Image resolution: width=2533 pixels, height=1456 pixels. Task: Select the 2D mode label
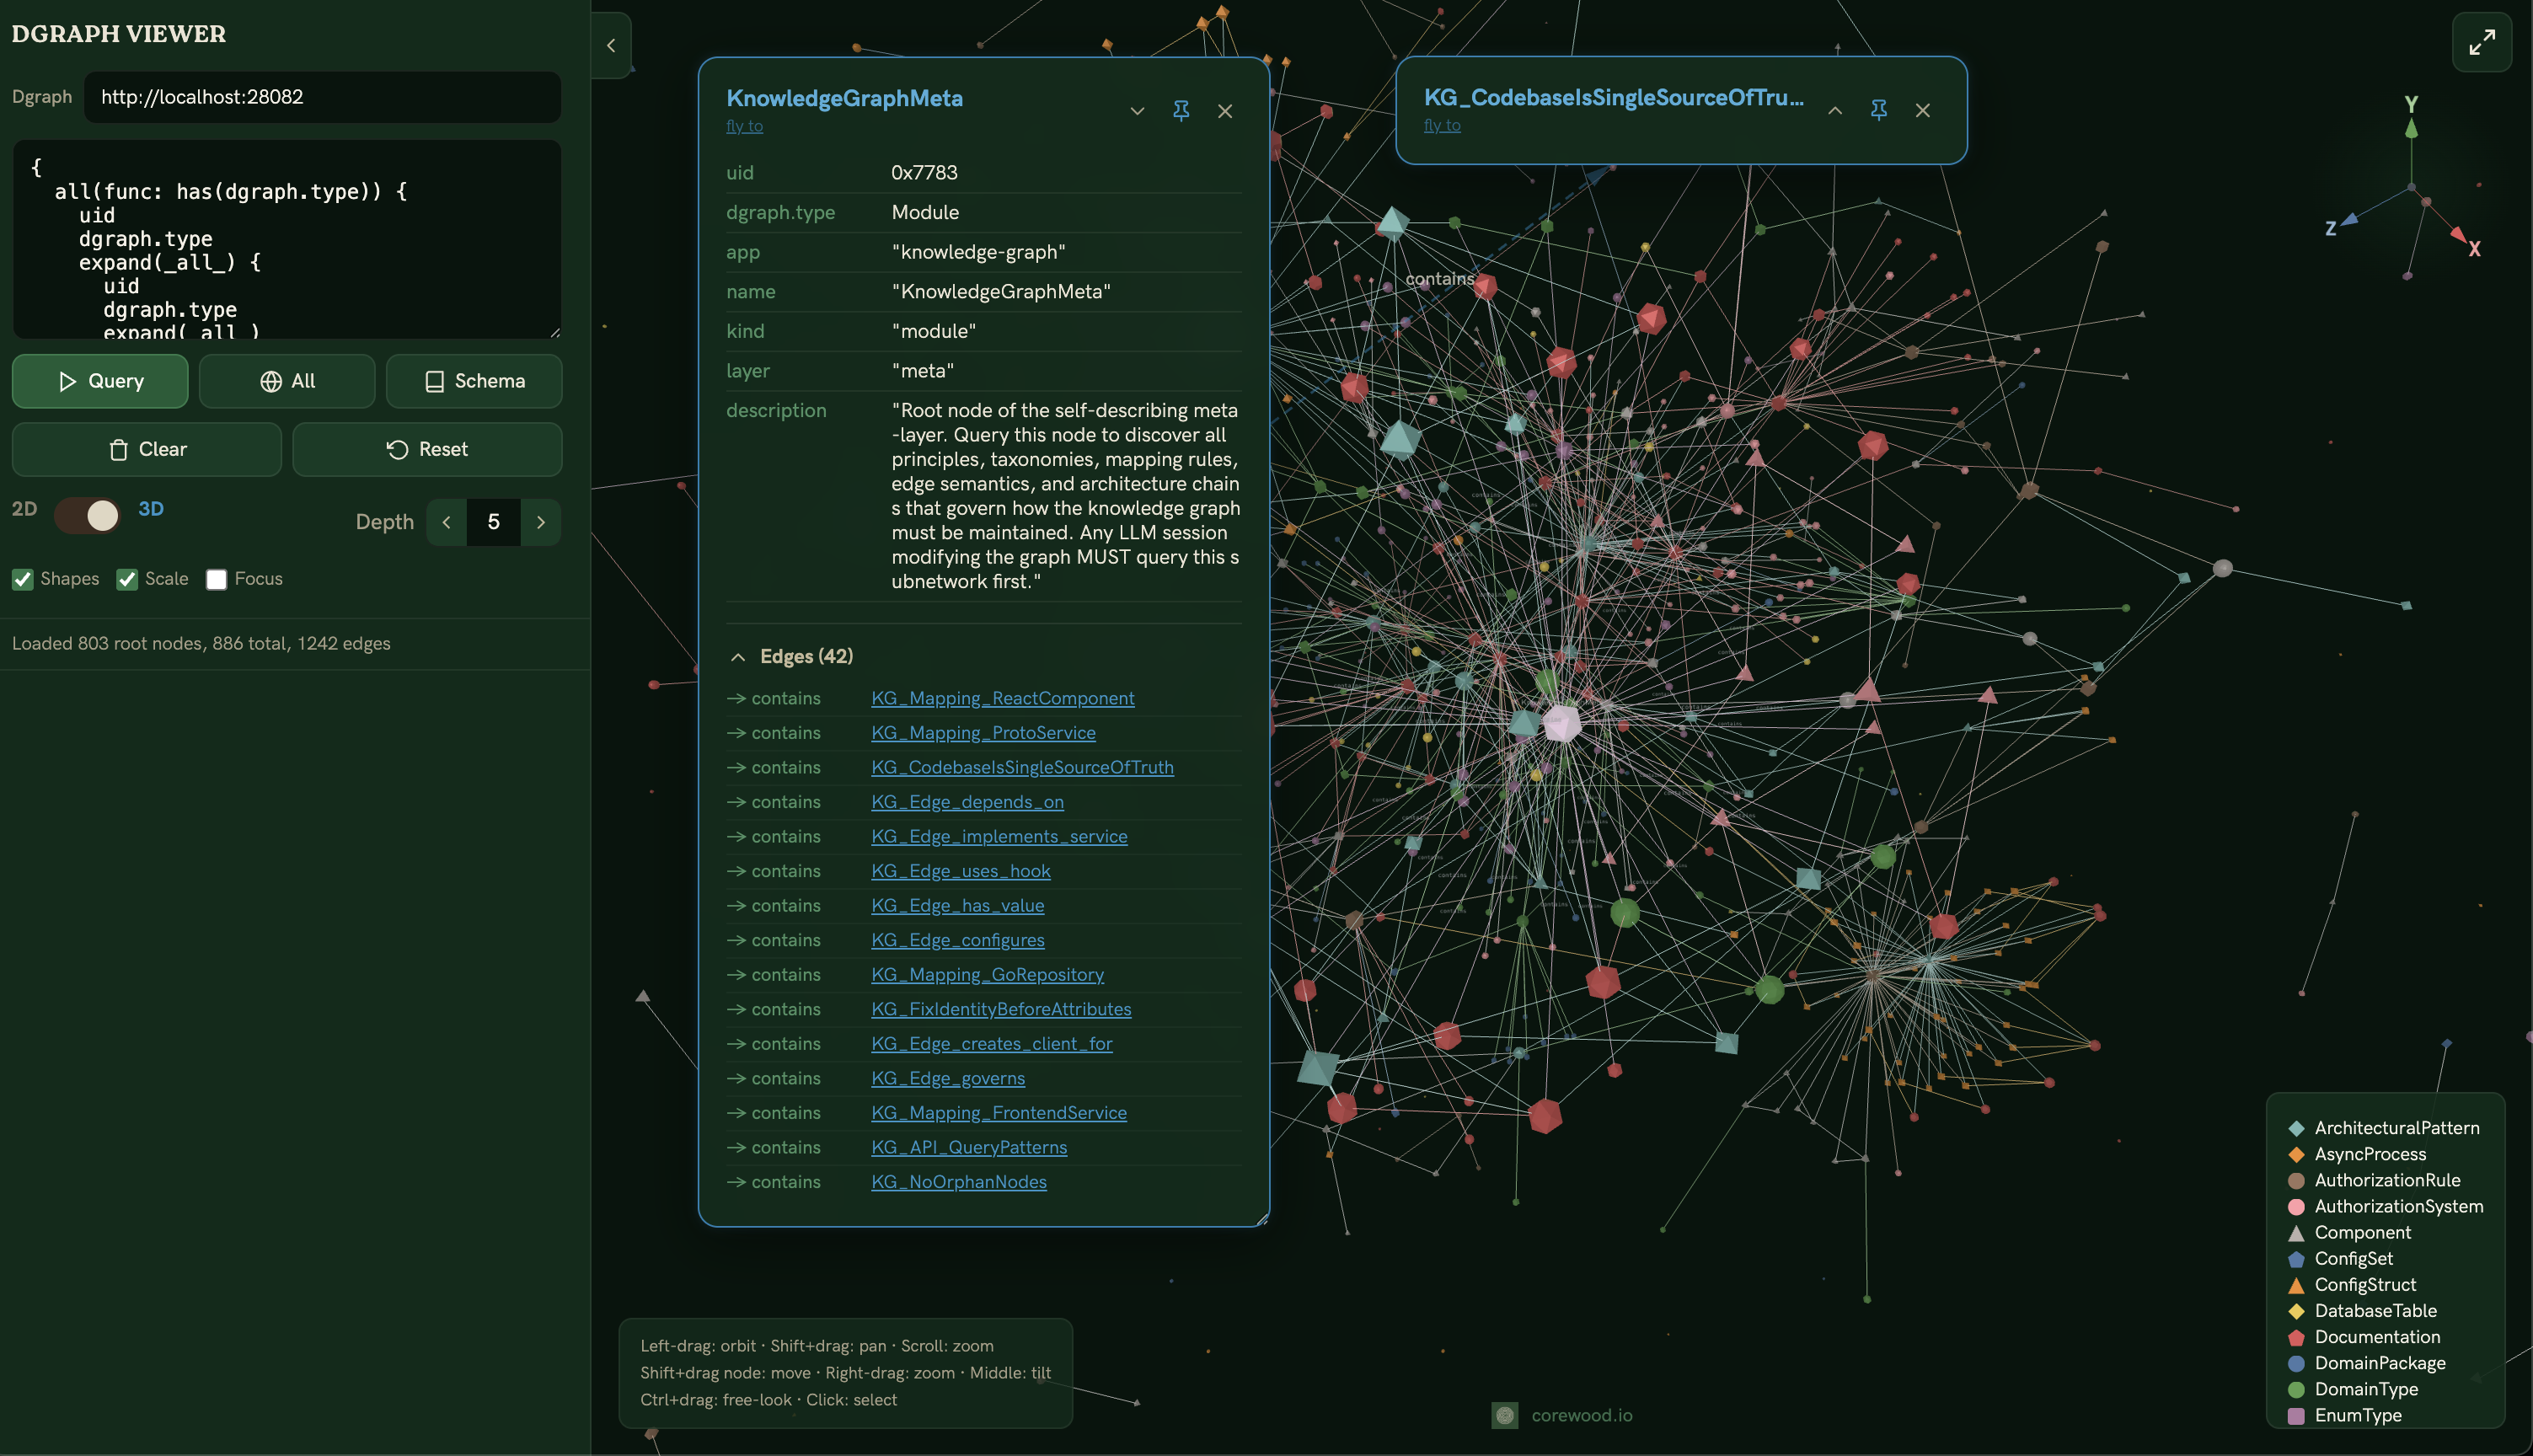[x=24, y=509]
